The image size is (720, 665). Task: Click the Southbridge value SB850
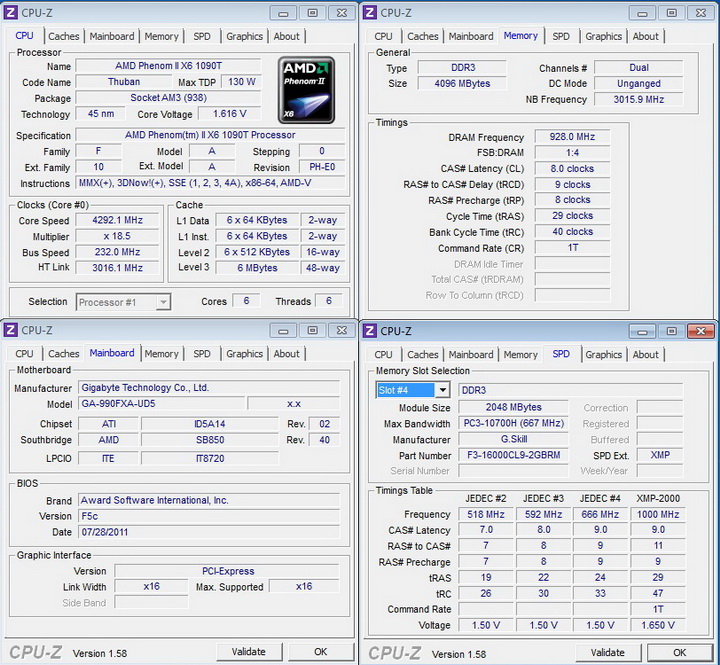(210, 440)
